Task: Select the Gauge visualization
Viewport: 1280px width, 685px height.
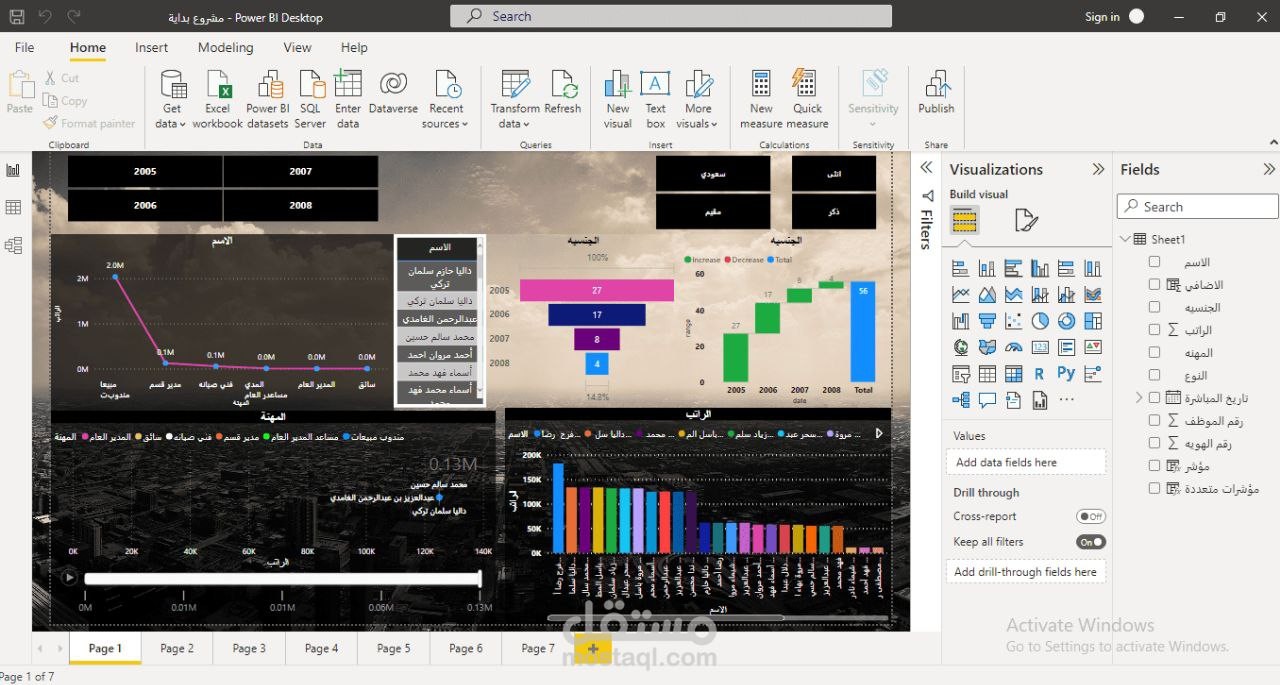Action: coord(1014,347)
